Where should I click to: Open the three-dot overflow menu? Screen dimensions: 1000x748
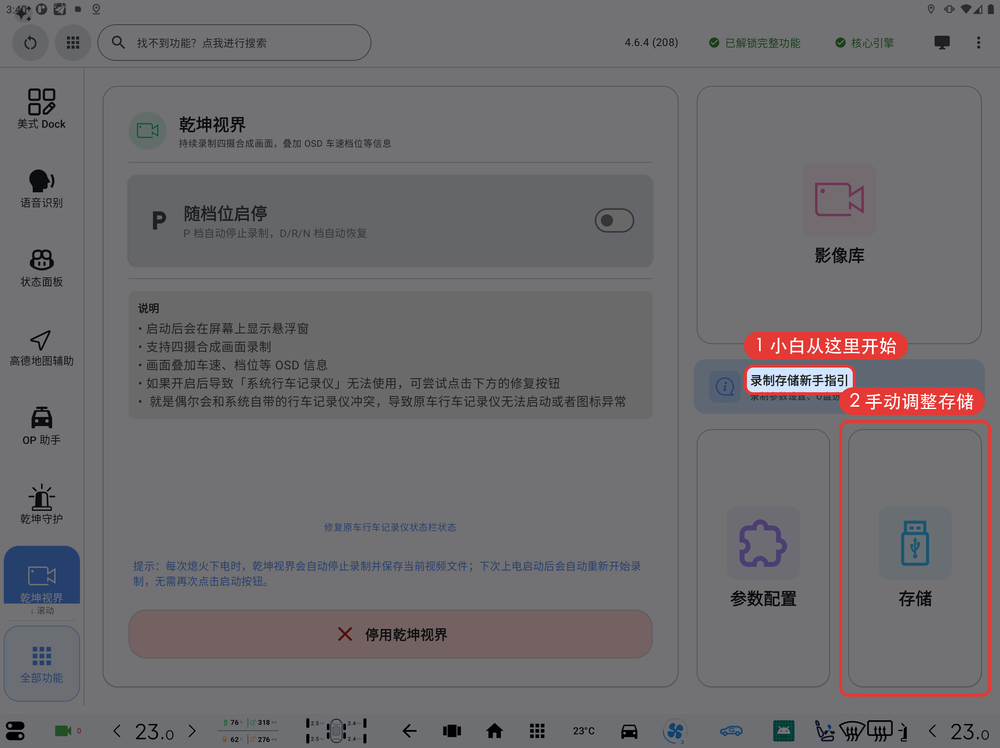coord(978,43)
